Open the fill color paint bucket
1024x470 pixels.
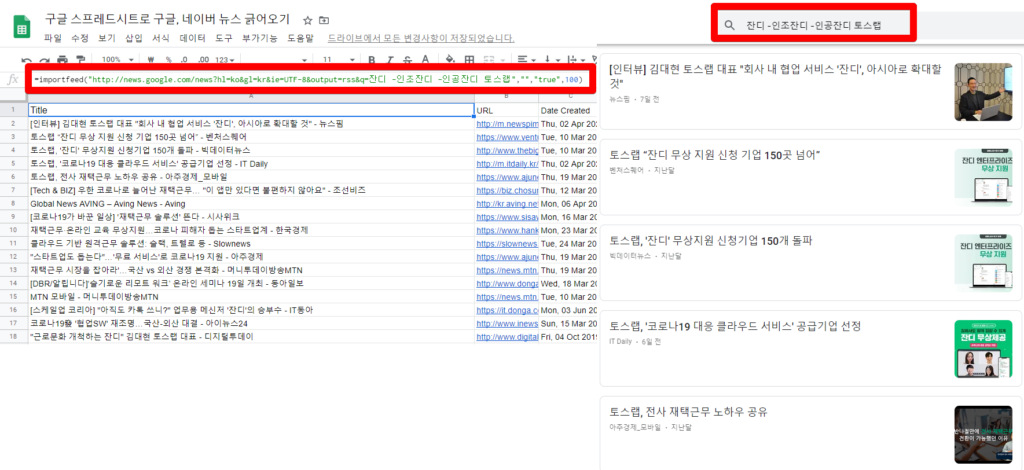click(x=451, y=59)
